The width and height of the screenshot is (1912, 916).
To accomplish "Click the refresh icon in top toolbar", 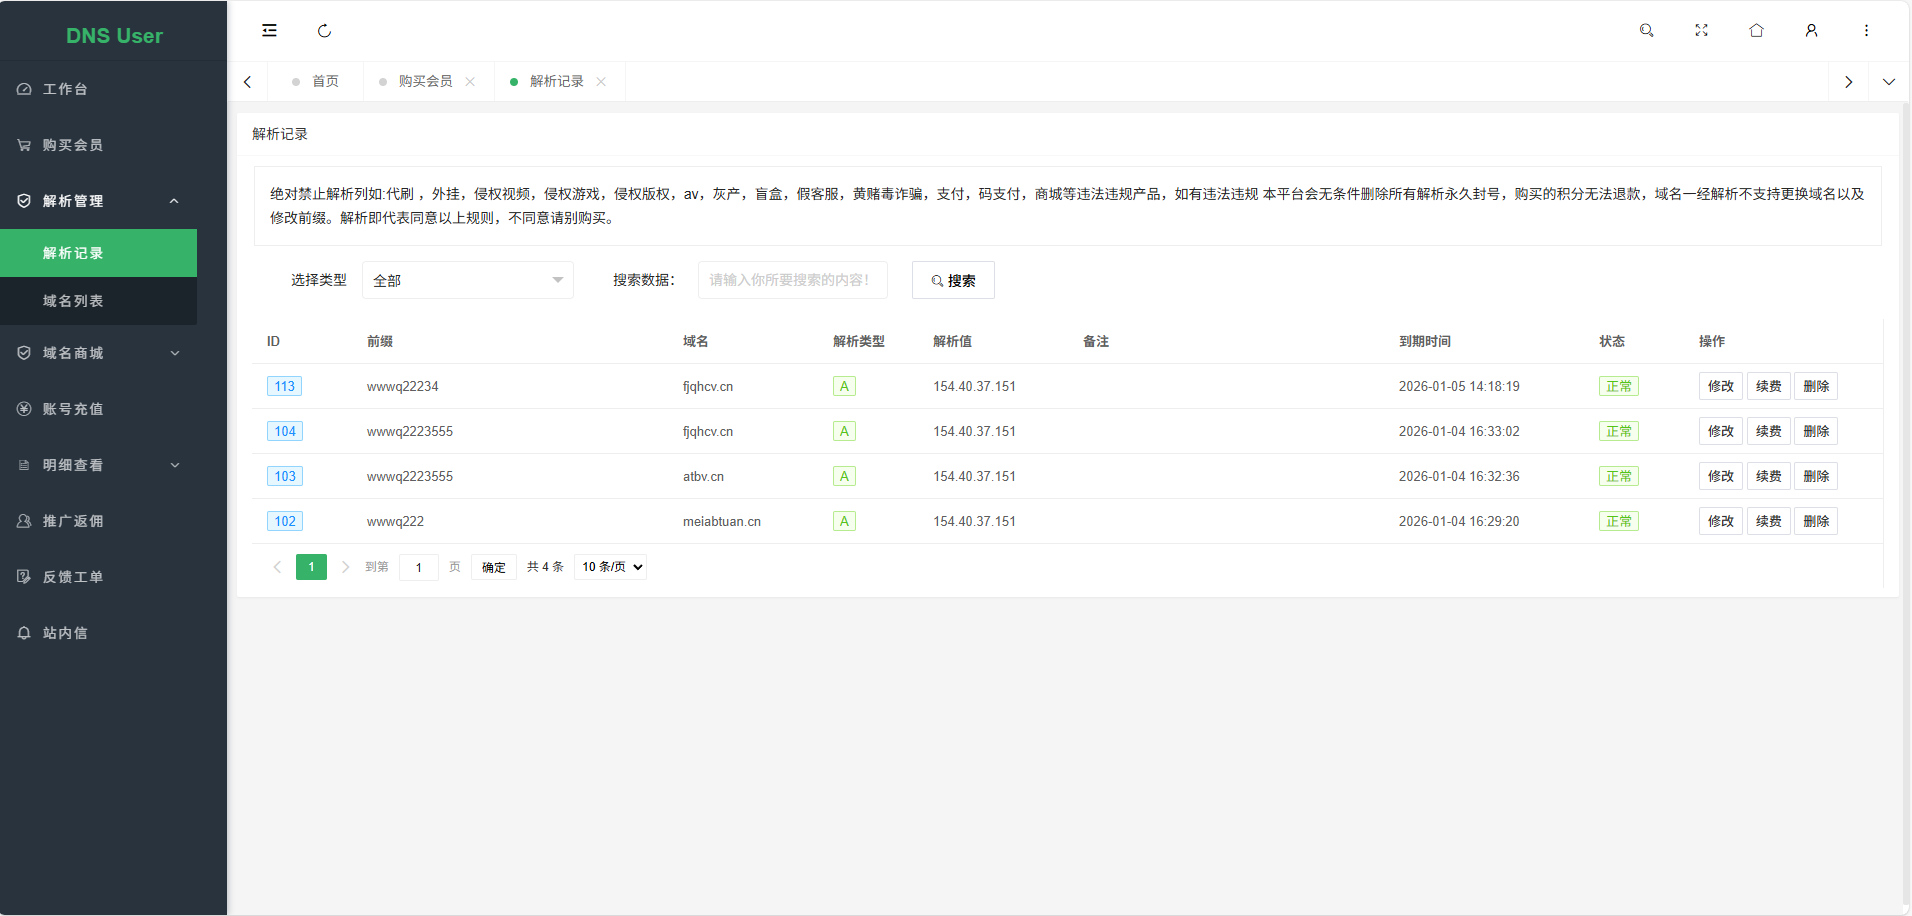I will [324, 31].
